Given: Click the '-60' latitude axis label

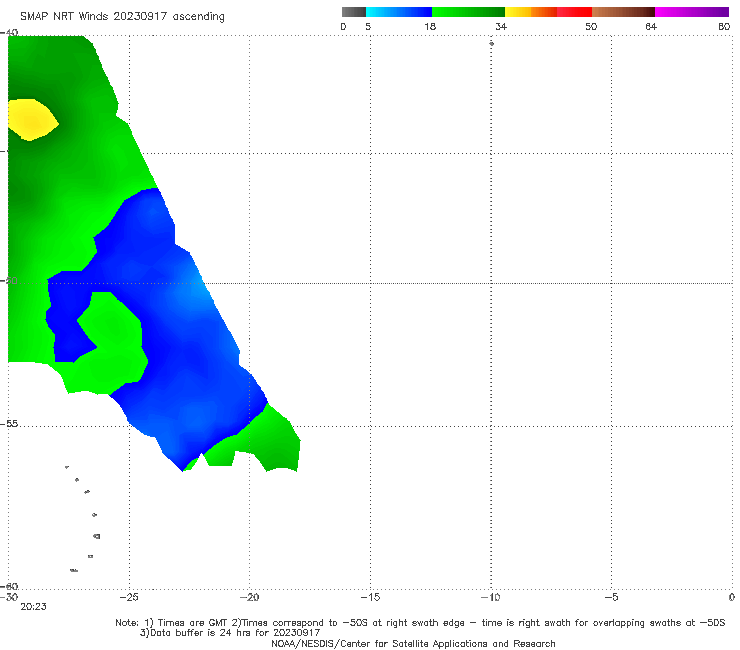Looking at the screenshot, I should click(9, 586).
